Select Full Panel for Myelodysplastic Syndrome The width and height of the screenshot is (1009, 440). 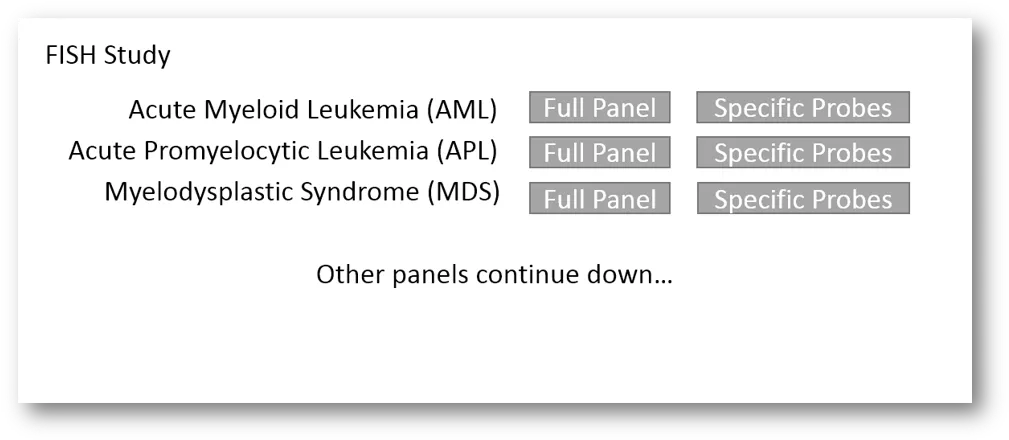point(600,198)
